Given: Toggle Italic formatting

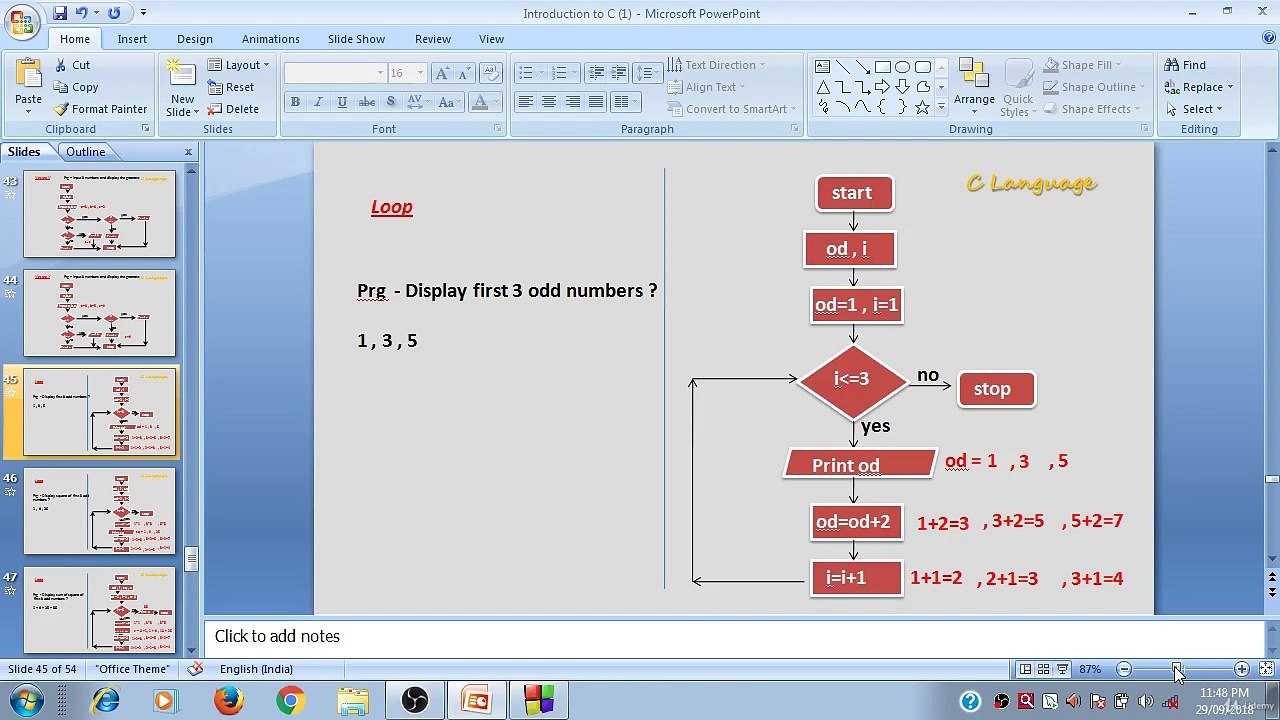Looking at the screenshot, I should [x=318, y=102].
